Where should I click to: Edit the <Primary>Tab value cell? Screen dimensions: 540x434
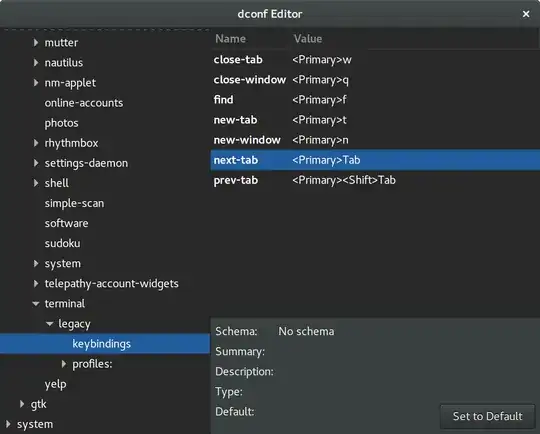(326, 160)
